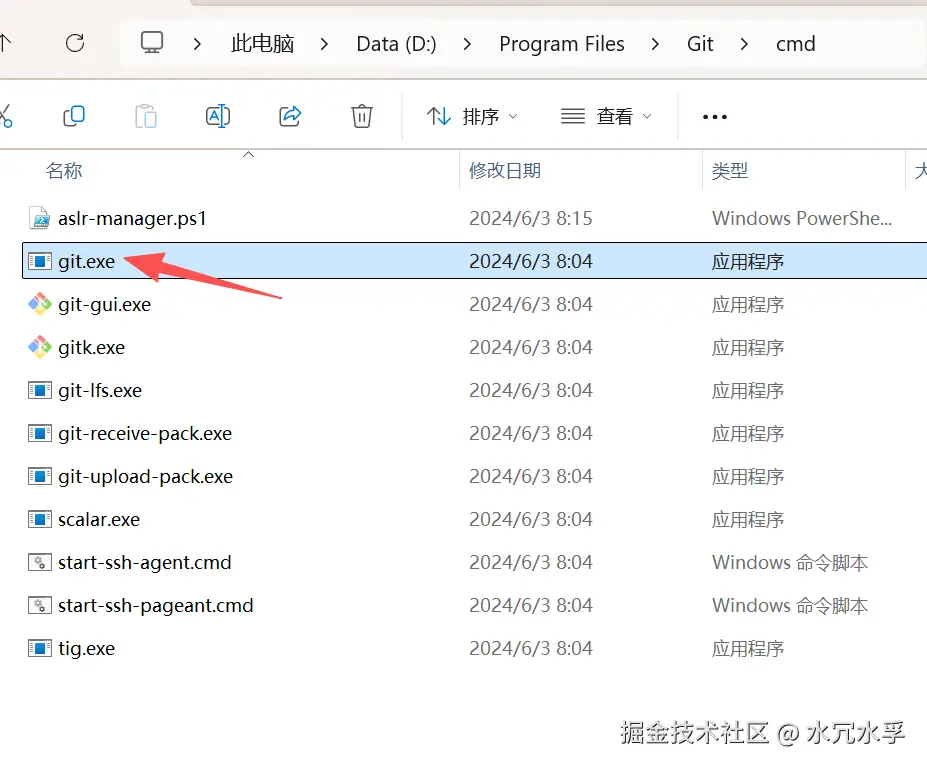This screenshot has height=768, width=927.
Task: Click the Delete trash can icon
Action: (362, 116)
